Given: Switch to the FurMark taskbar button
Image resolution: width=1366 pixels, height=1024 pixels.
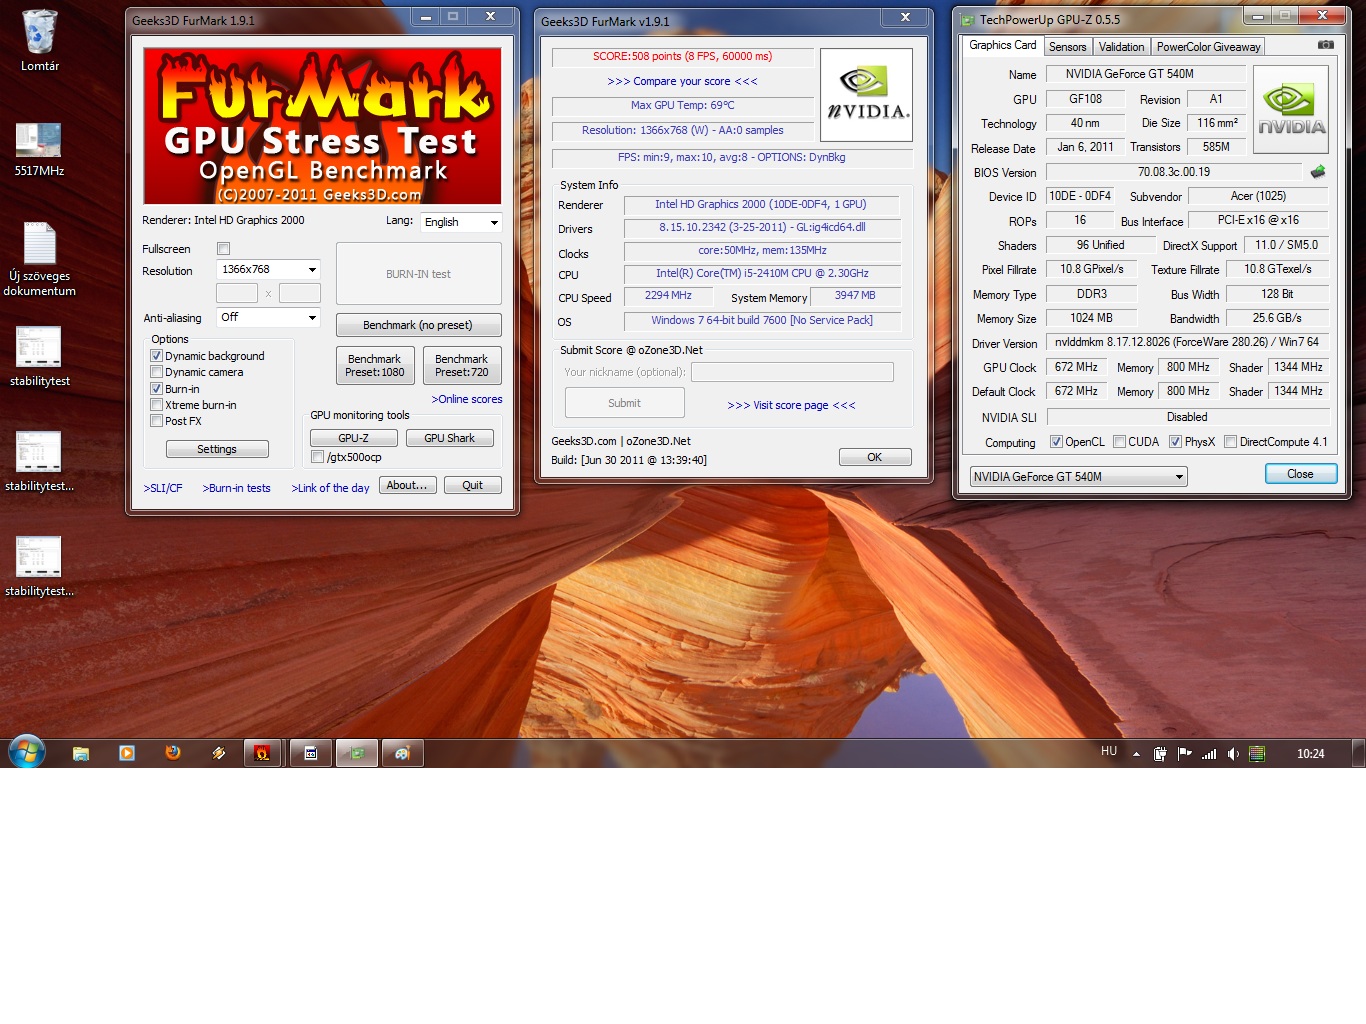Looking at the screenshot, I should (263, 753).
